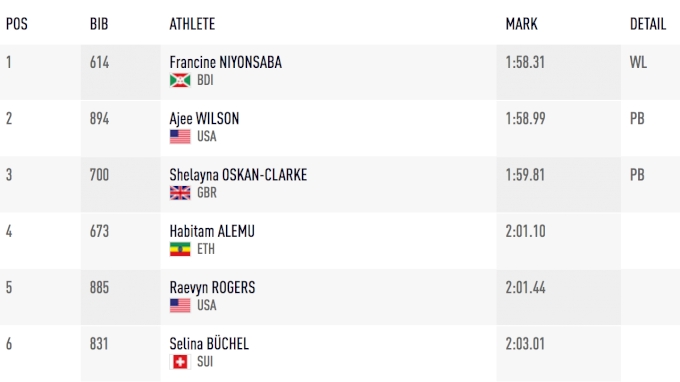Open Francine NIYONSABA athlete profile
The width and height of the screenshot is (680, 382).
click(x=226, y=62)
